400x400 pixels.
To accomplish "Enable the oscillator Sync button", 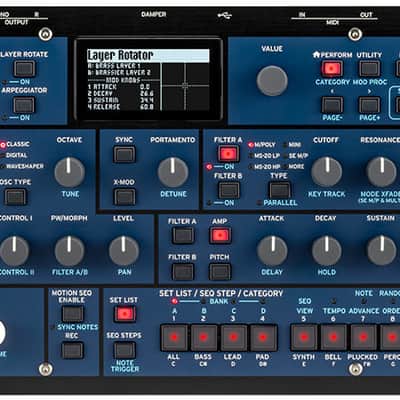I will point(124,154).
